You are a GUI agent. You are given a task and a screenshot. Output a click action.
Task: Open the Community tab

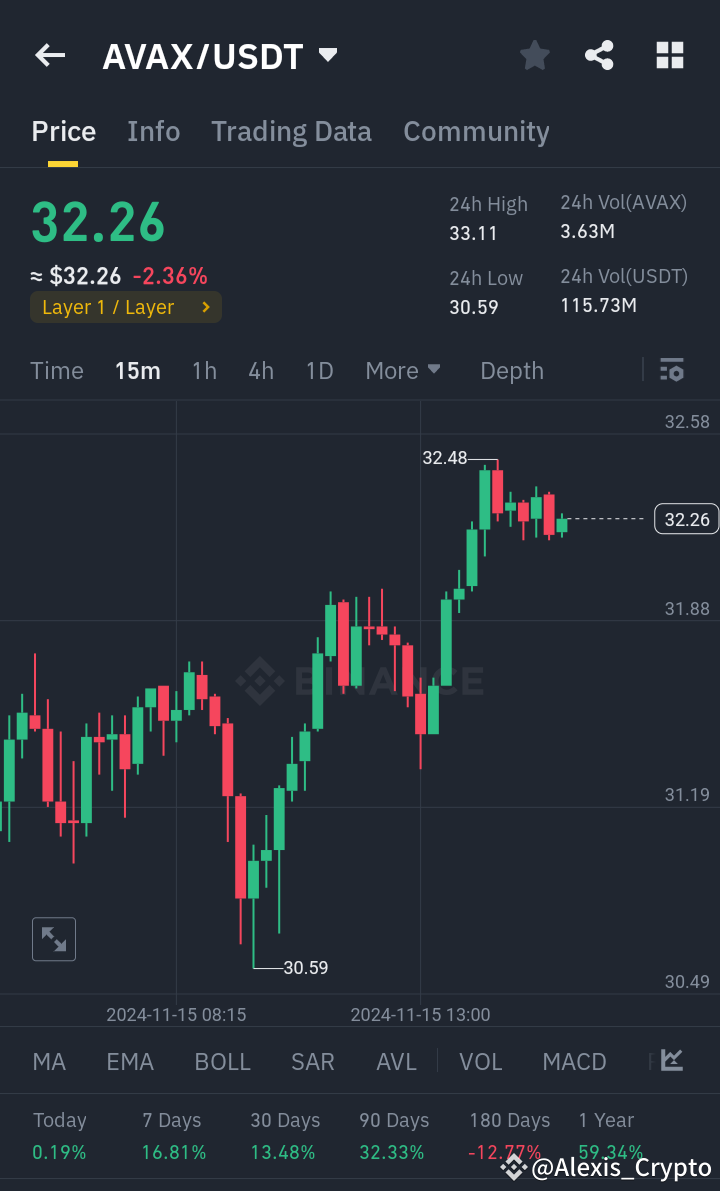[x=476, y=131]
